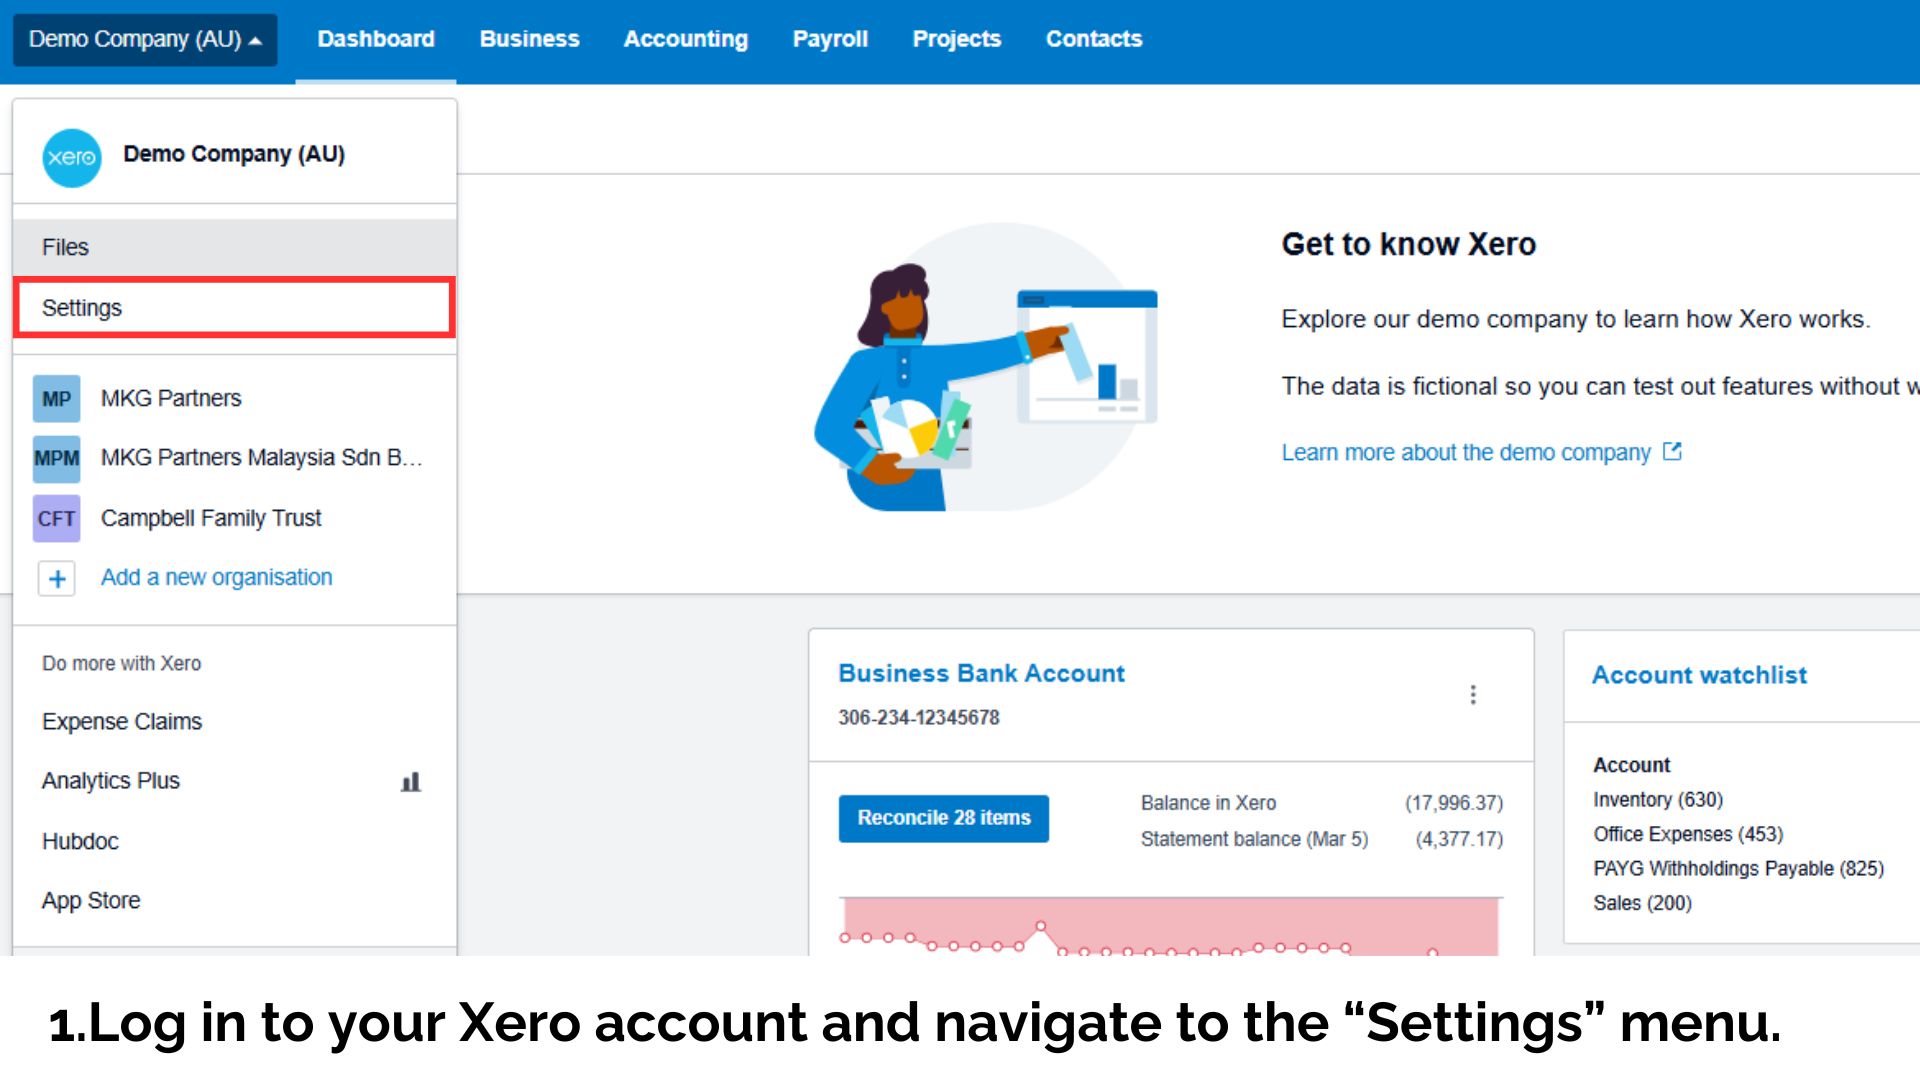Viewport: 1920px width, 1080px height.
Task: Click the external link icon beside Learn more
Action: (1672, 452)
